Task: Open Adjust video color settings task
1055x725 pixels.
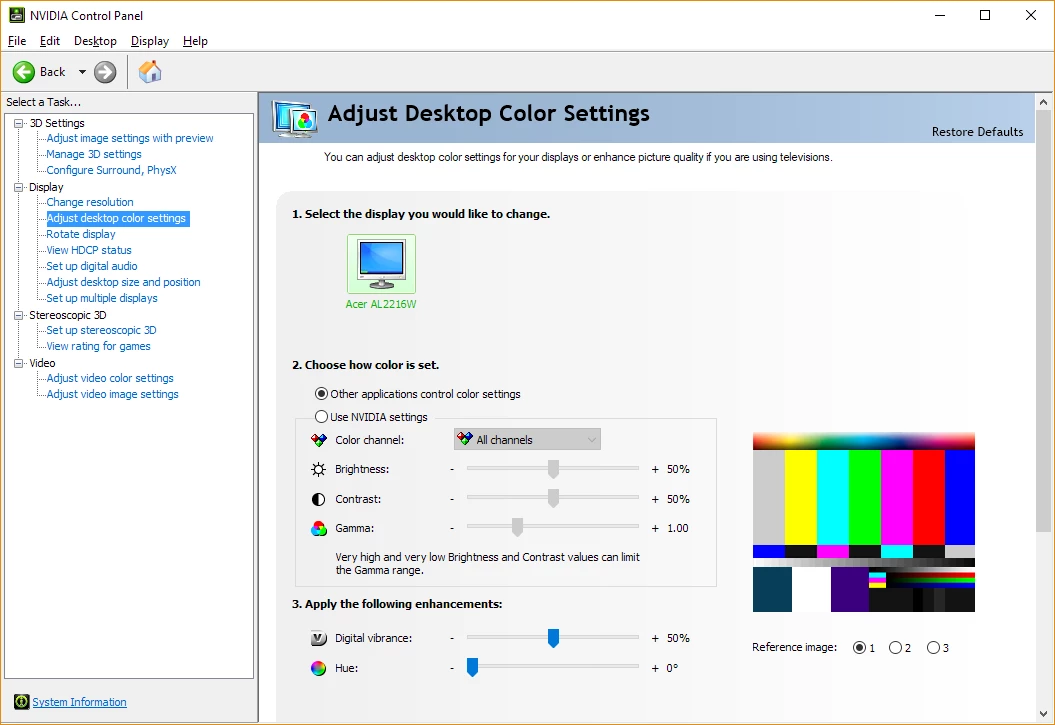Action: click(x=110, y=378)
